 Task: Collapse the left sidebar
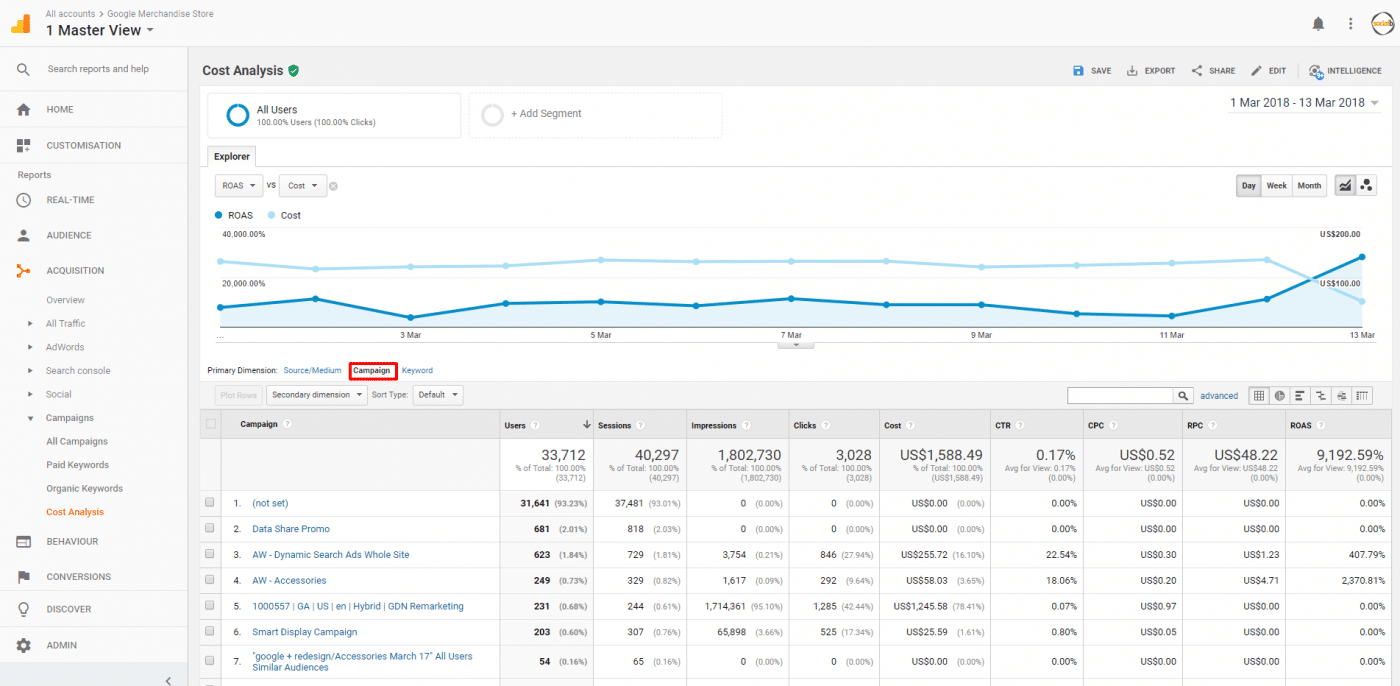168,681
